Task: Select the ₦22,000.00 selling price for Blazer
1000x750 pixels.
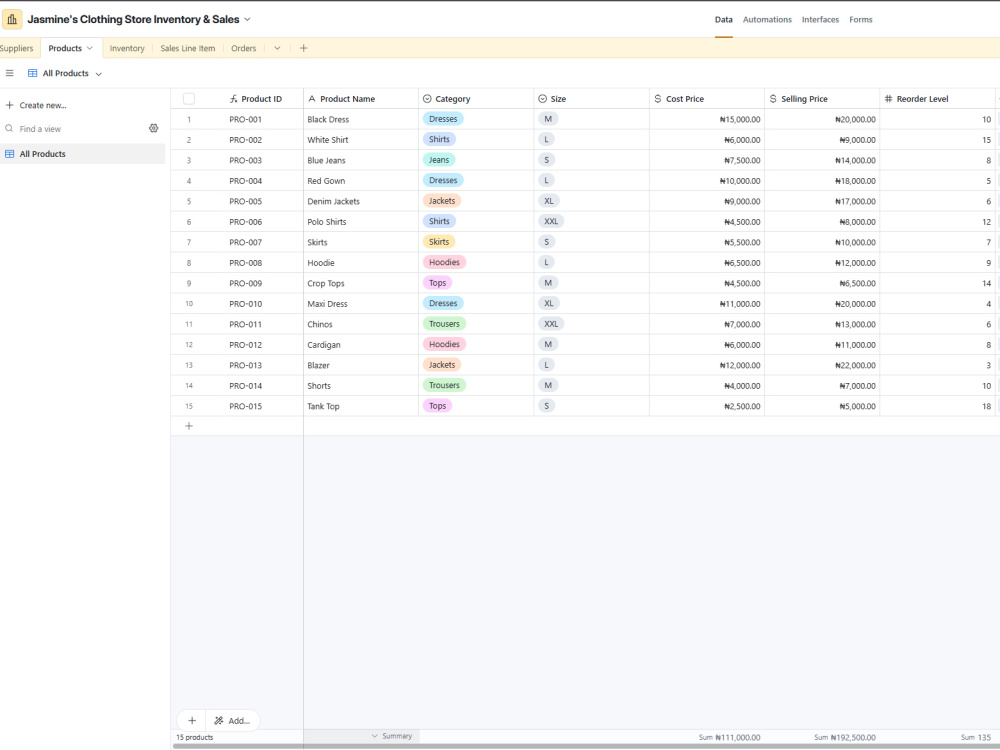Action: tap(822, 365)
